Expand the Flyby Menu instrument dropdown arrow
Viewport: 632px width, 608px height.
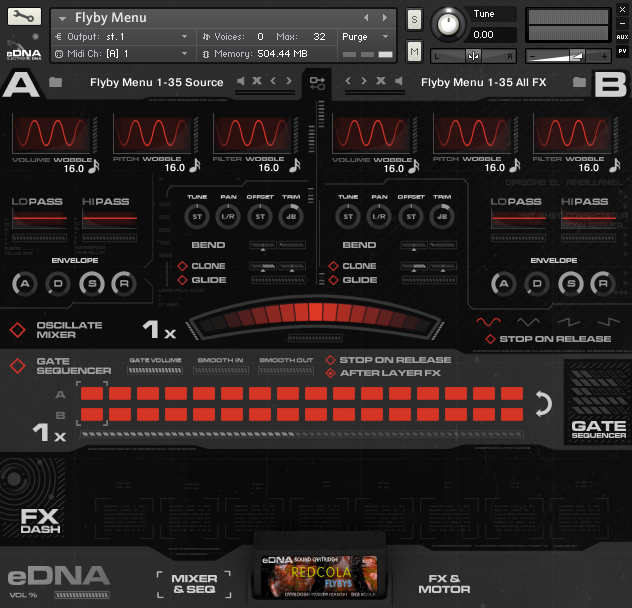(62, 18)
